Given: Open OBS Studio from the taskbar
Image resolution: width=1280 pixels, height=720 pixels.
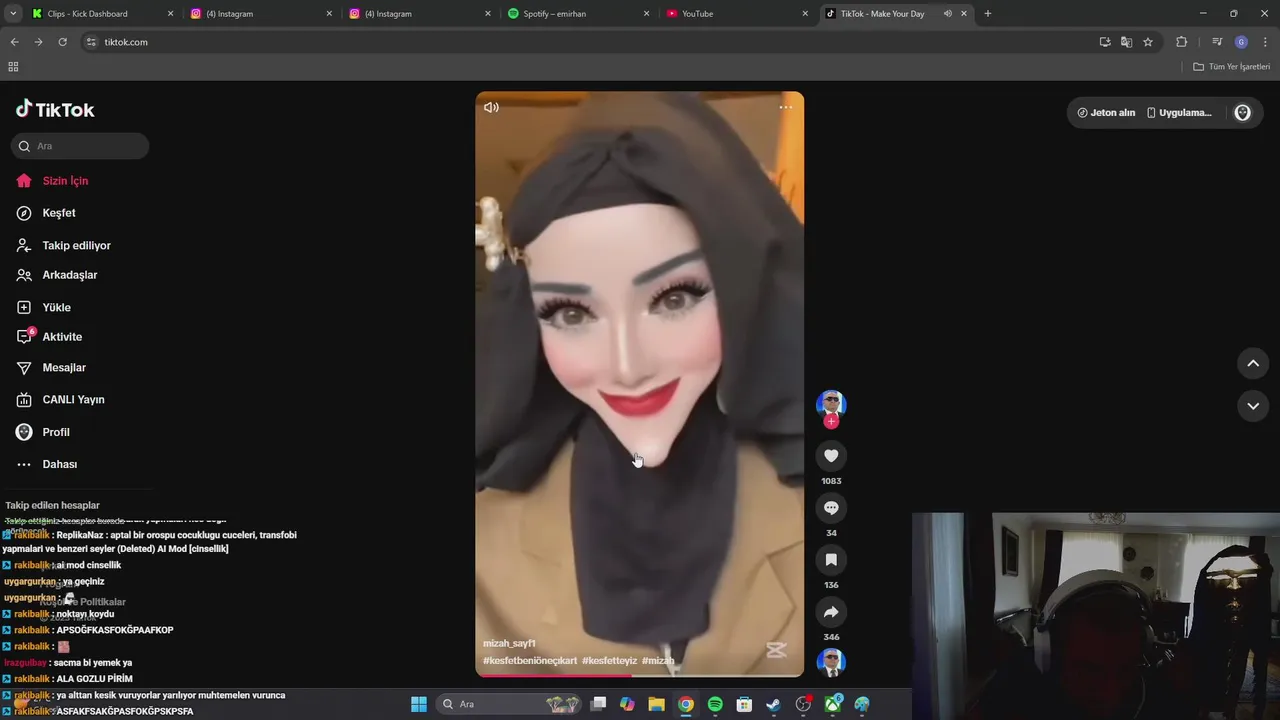Looking at the screenshot, I should [803, 704].
